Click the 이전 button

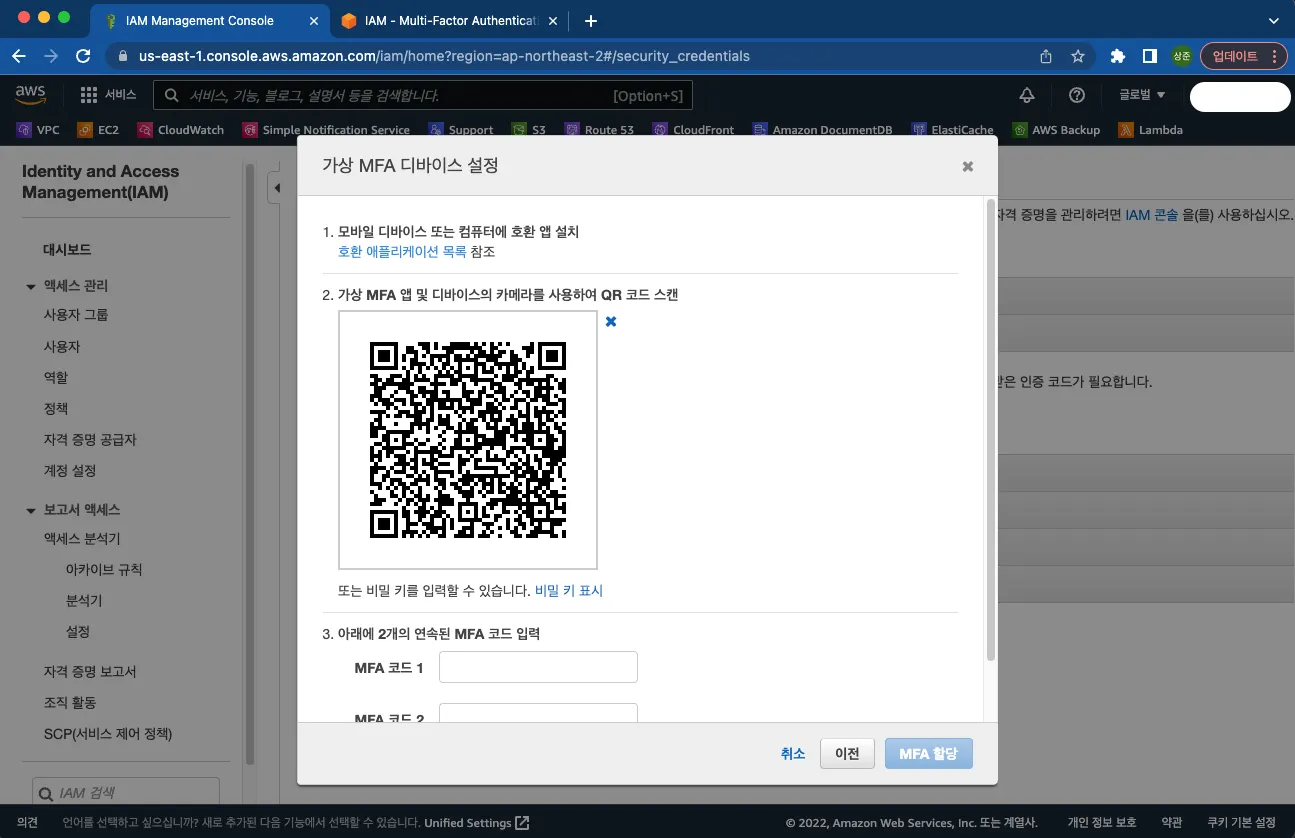point(847,754)
